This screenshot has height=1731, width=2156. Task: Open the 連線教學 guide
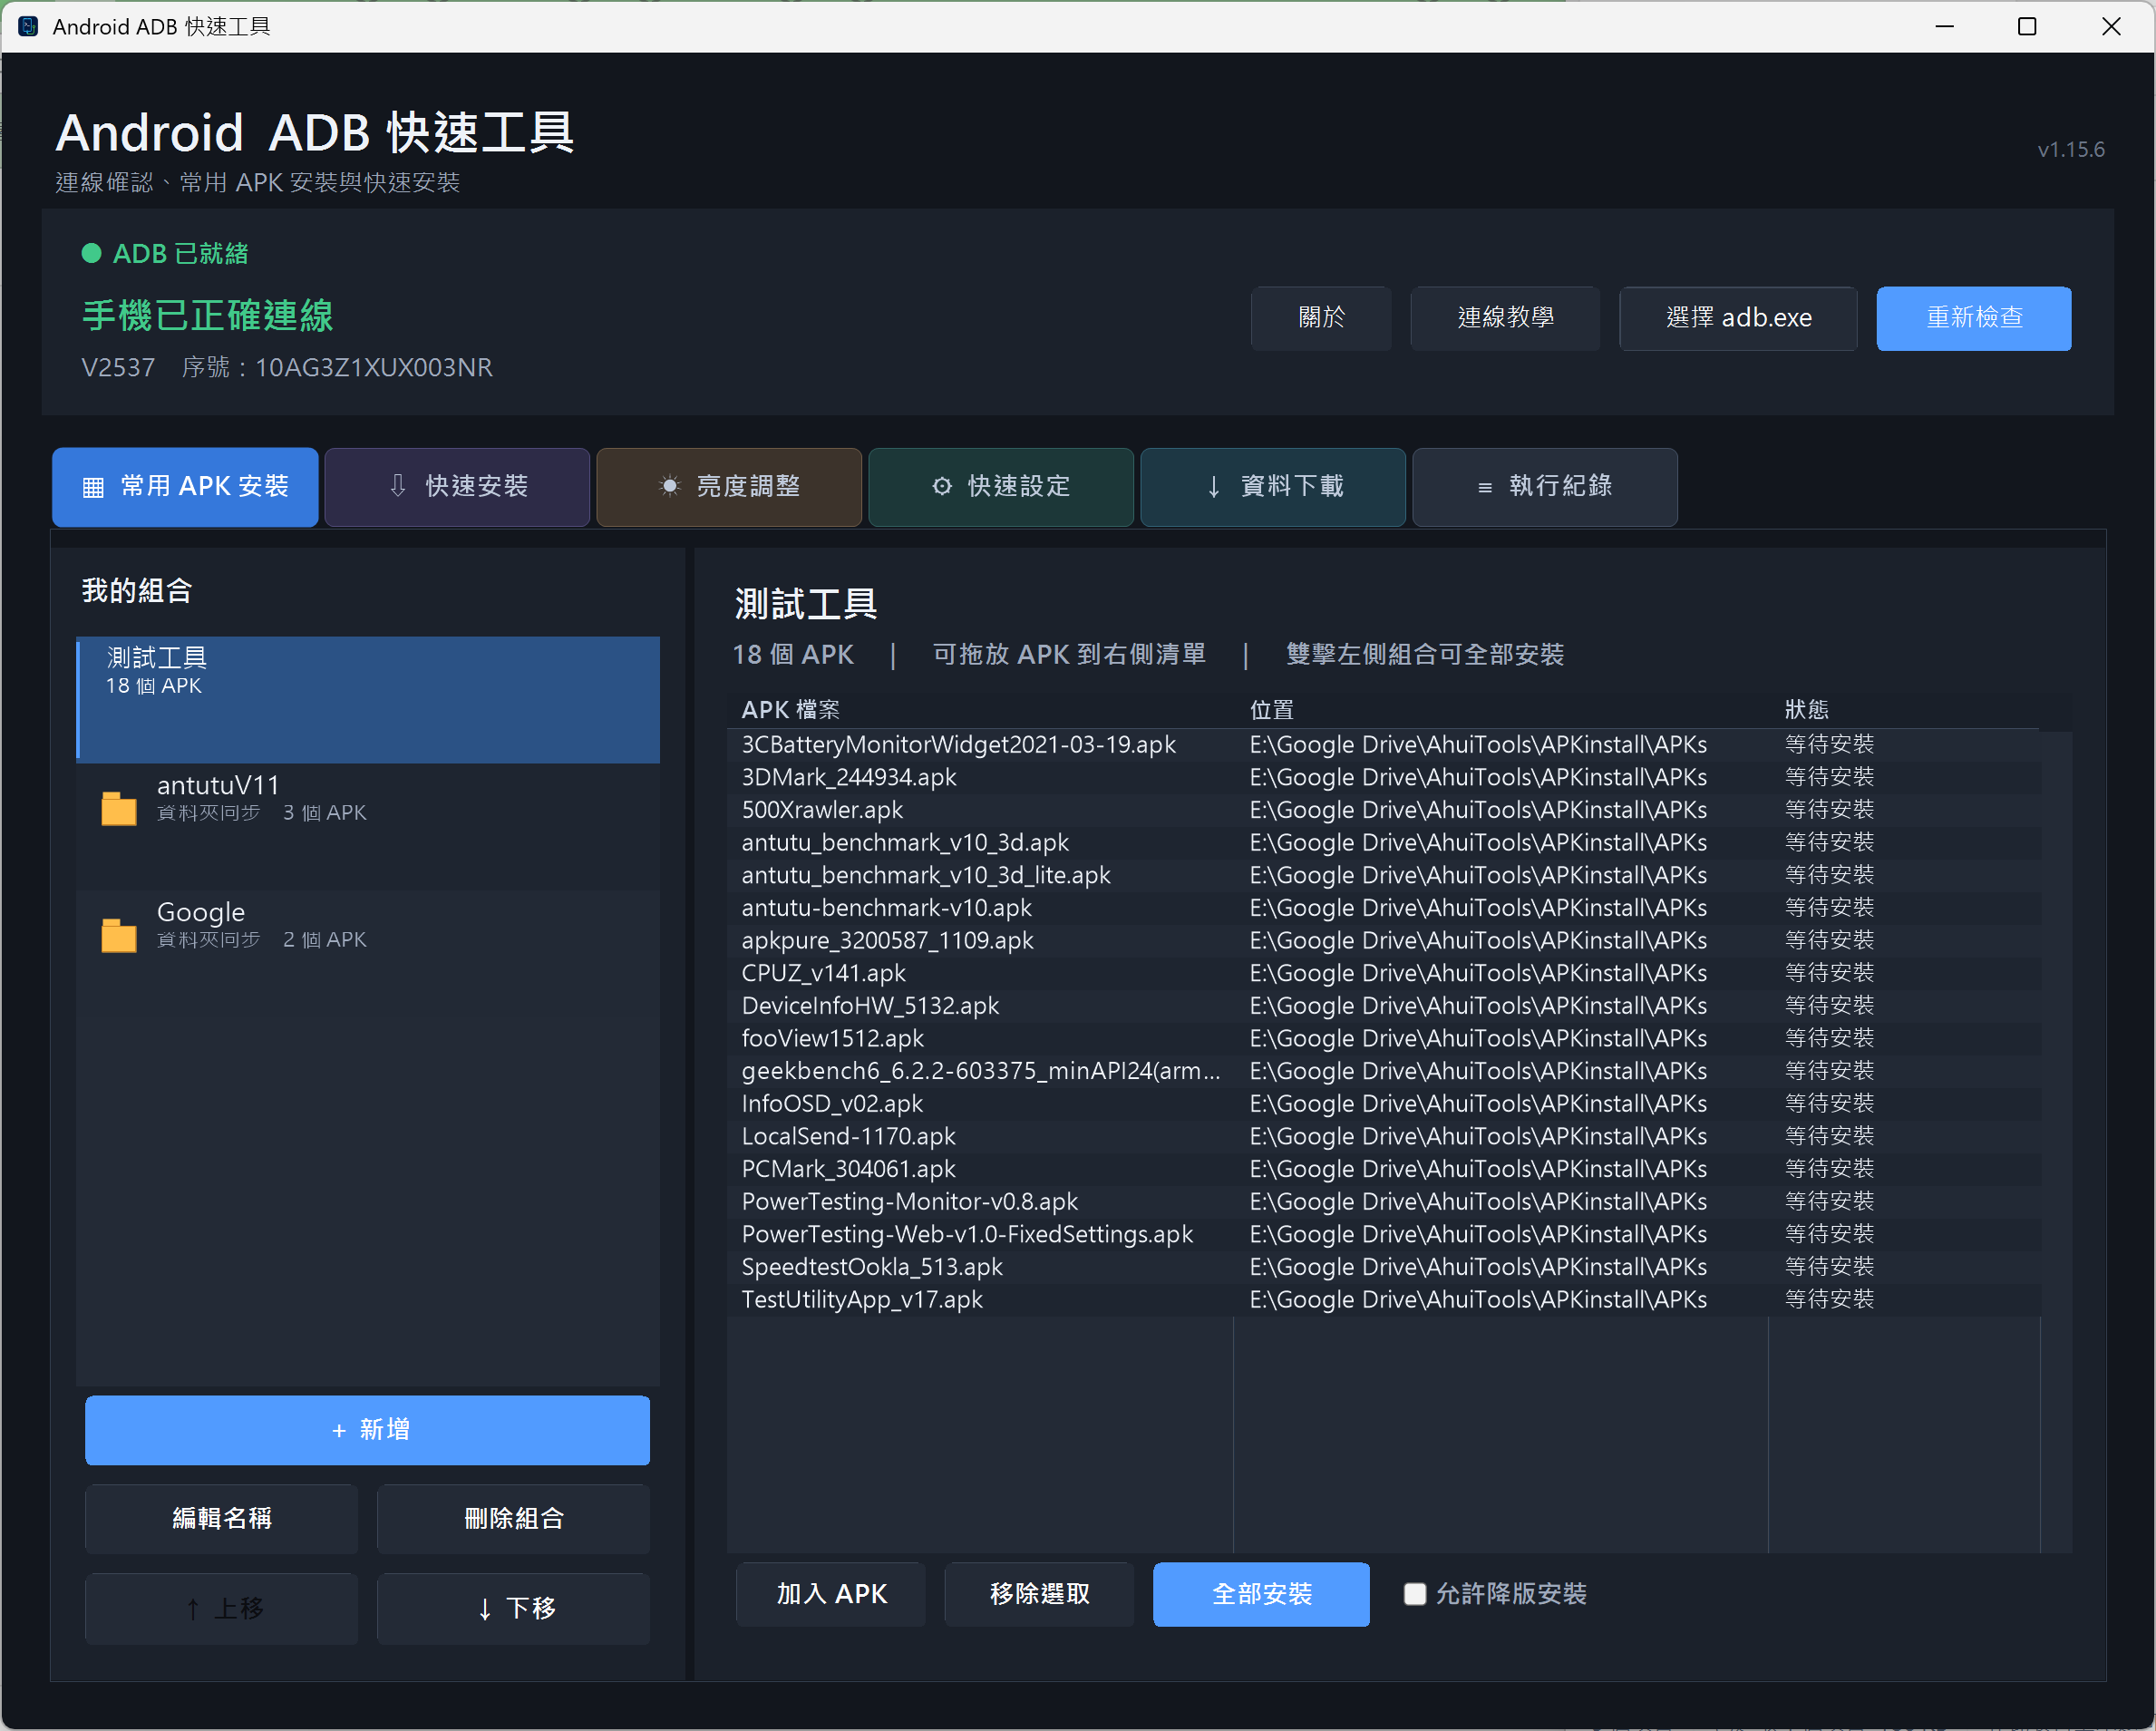pos(1505,318)
